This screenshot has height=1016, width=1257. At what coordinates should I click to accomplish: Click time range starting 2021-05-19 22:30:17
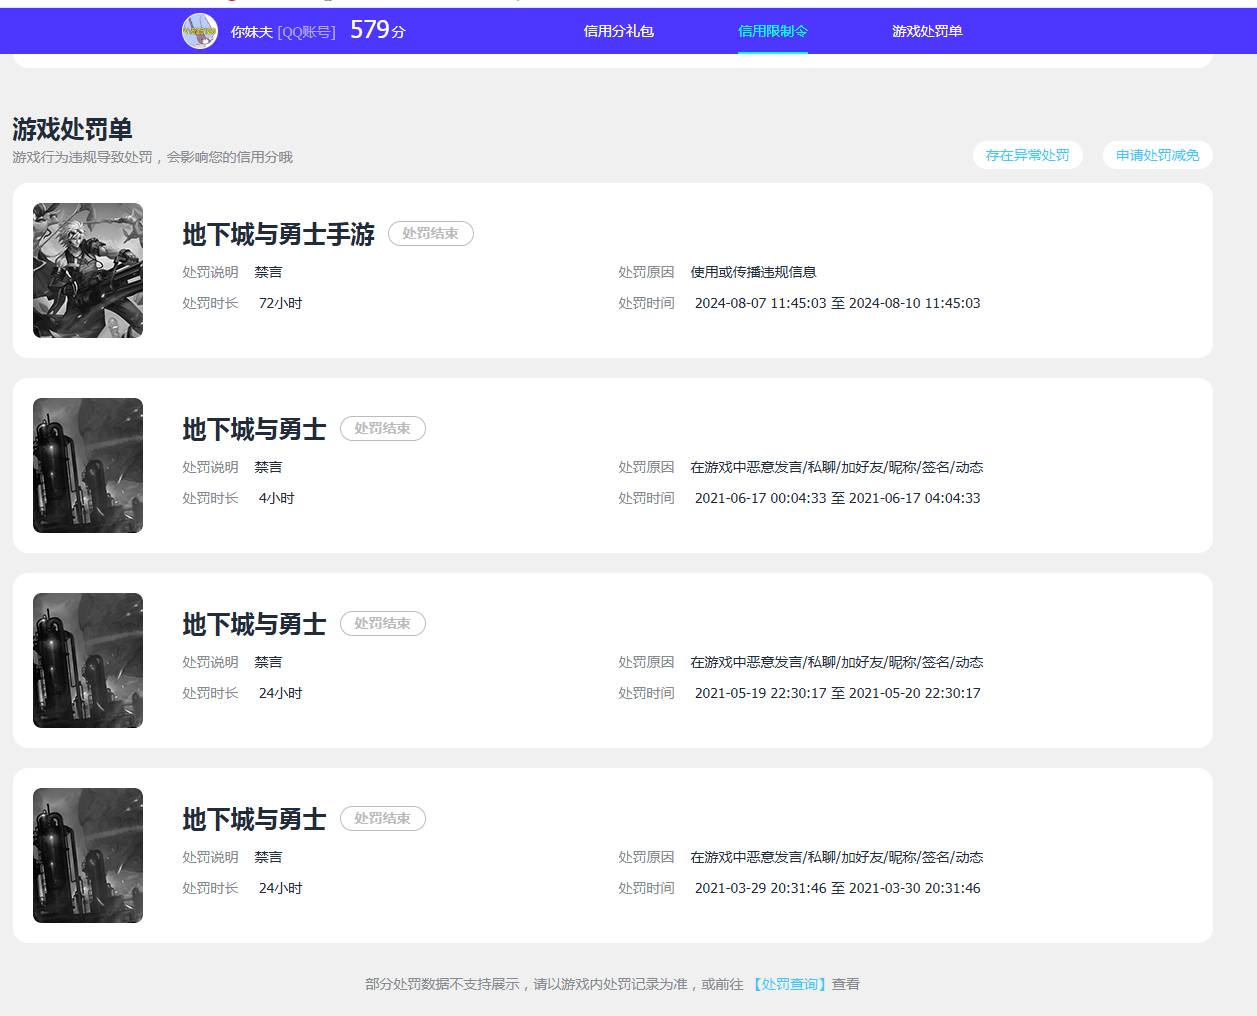pos(837,693)
